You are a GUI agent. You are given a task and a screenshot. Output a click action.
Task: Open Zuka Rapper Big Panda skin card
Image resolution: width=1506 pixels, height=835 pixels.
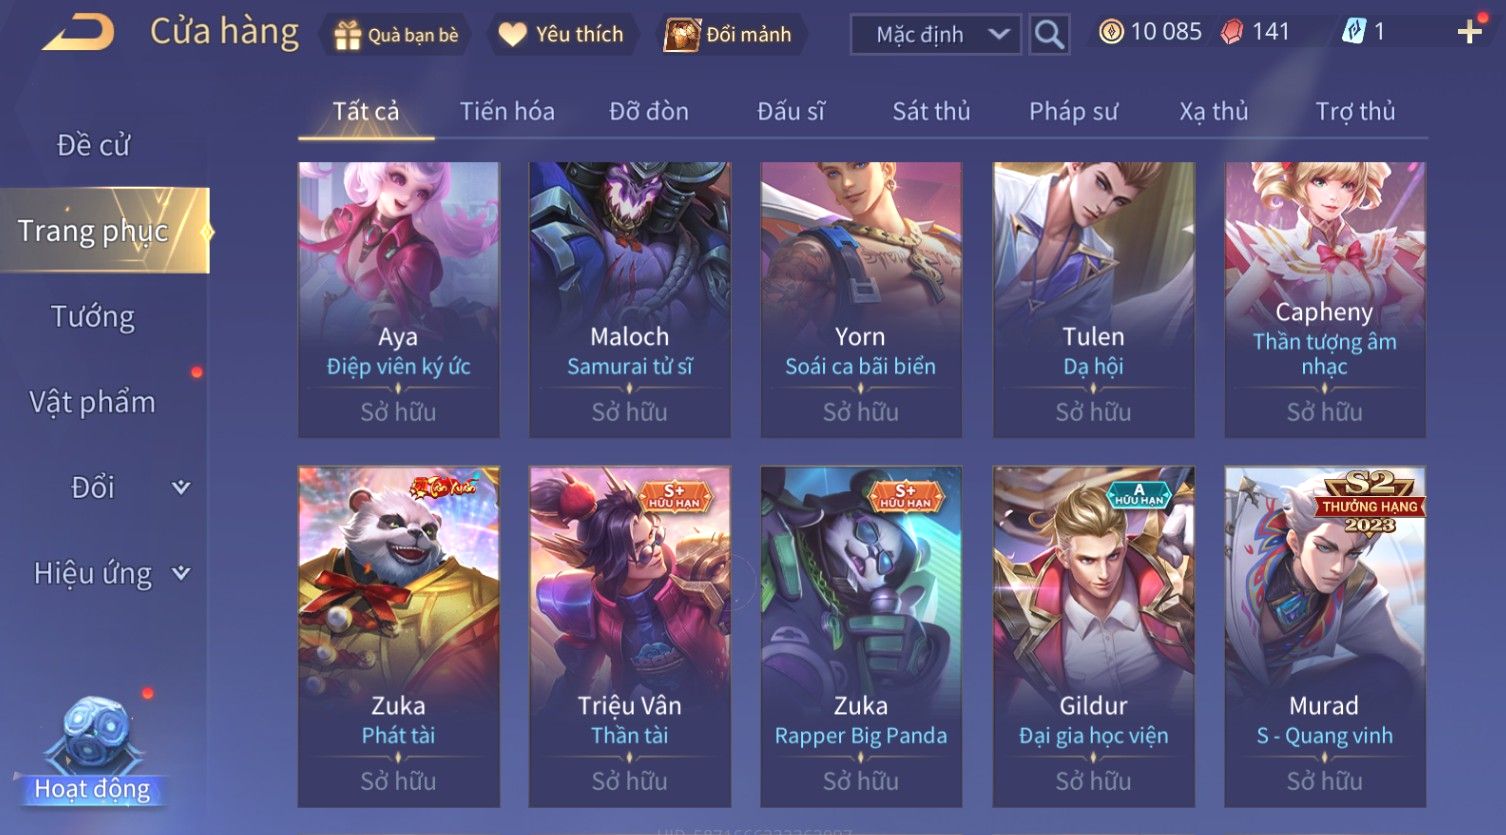pos(861,636)
